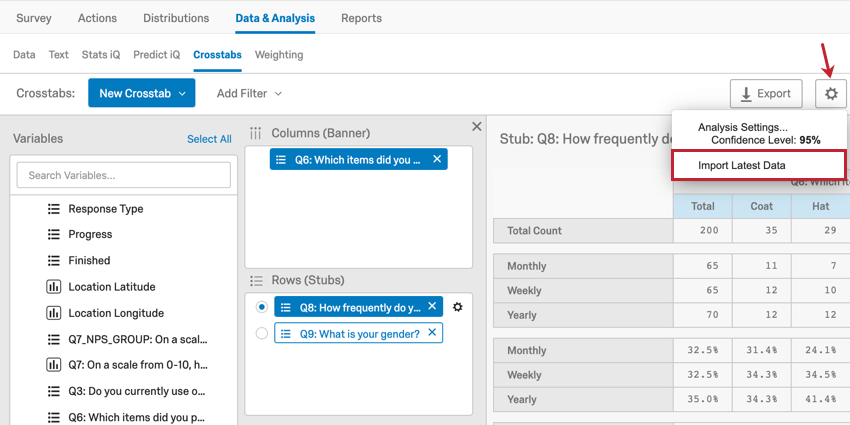Remove Q8 from the Rows stubs
This screenshot has width=850, height=425.
pos(432,307)
